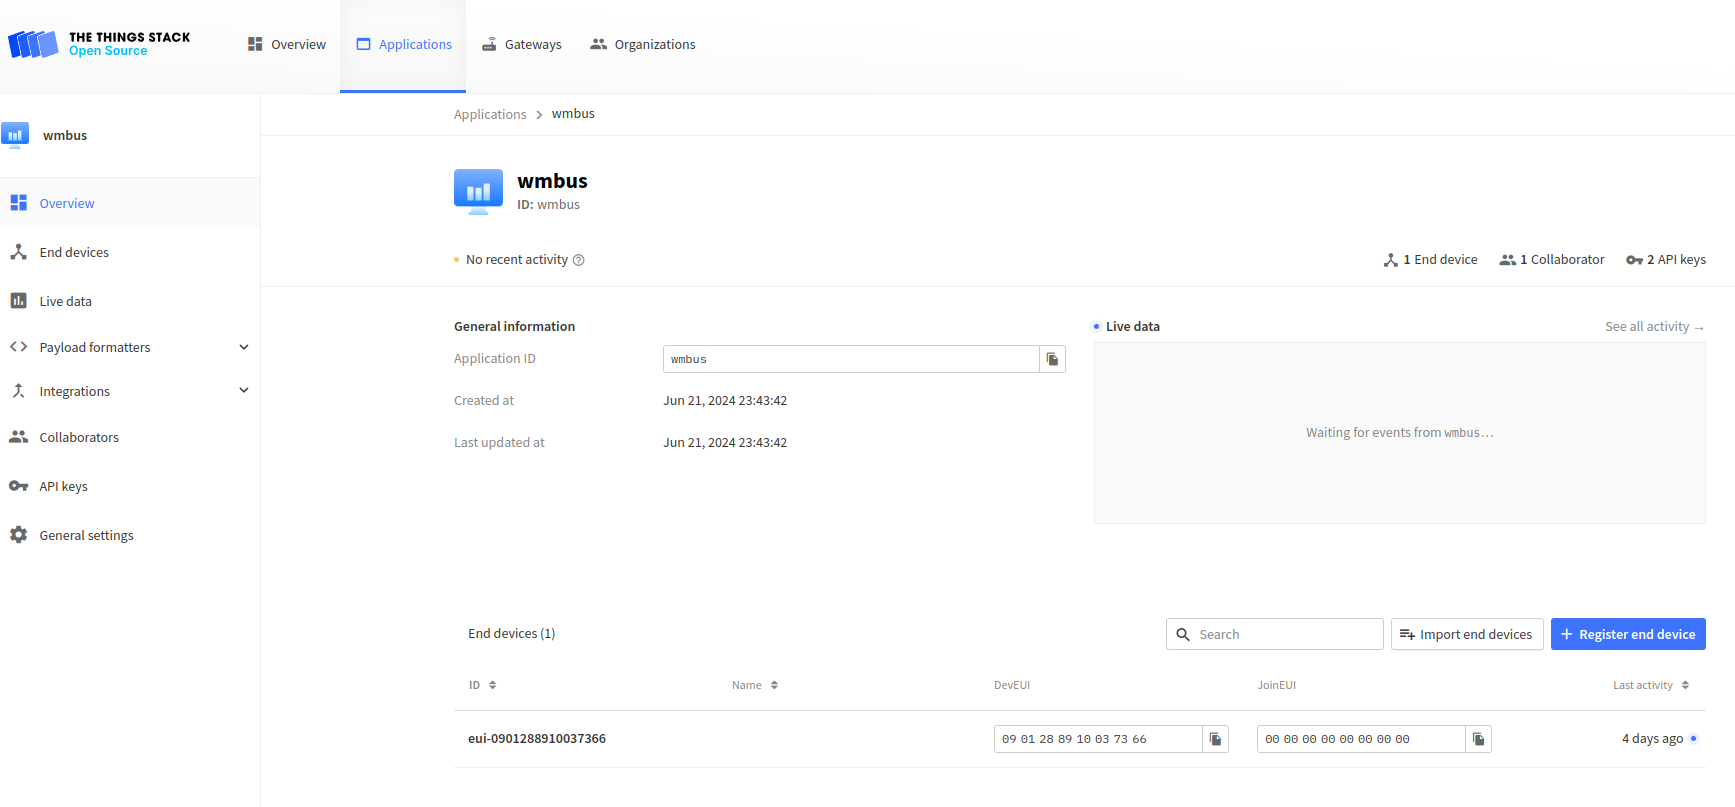Screen dimensions: 1735x807
Task: Sort end devices by Name
Action: tap(754, 685)
